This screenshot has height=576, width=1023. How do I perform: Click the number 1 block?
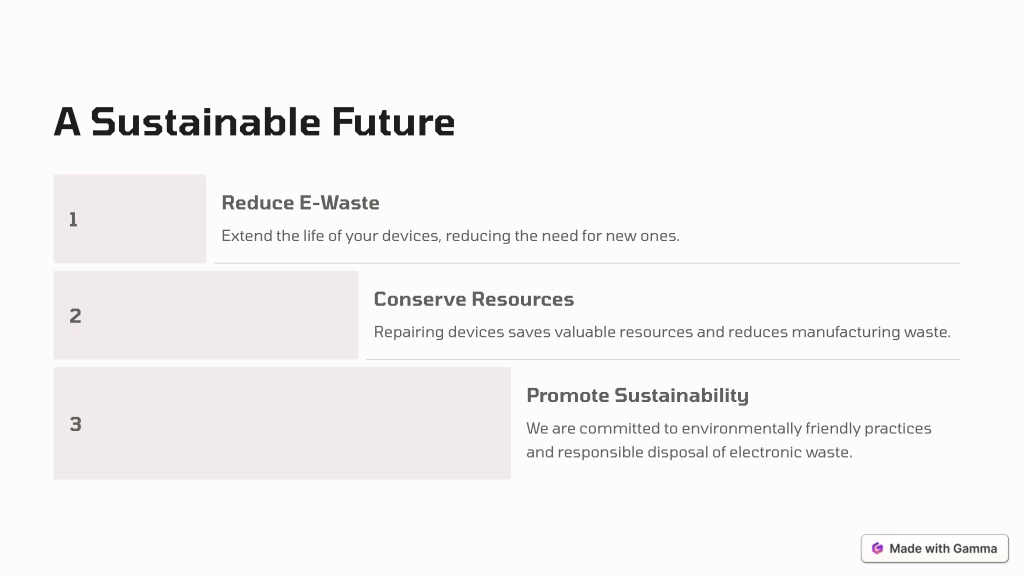coord(130,219)
